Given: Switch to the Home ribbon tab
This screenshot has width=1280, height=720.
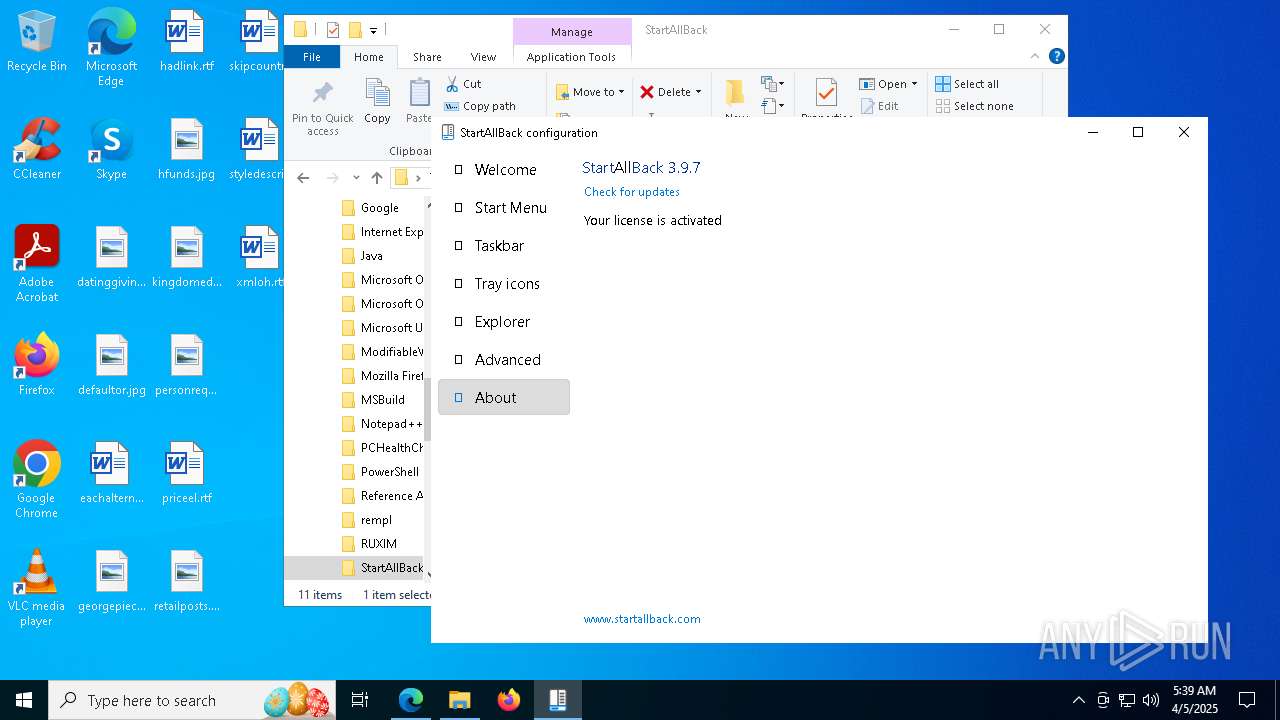Looking at the screenshot, I should [368, 57].
